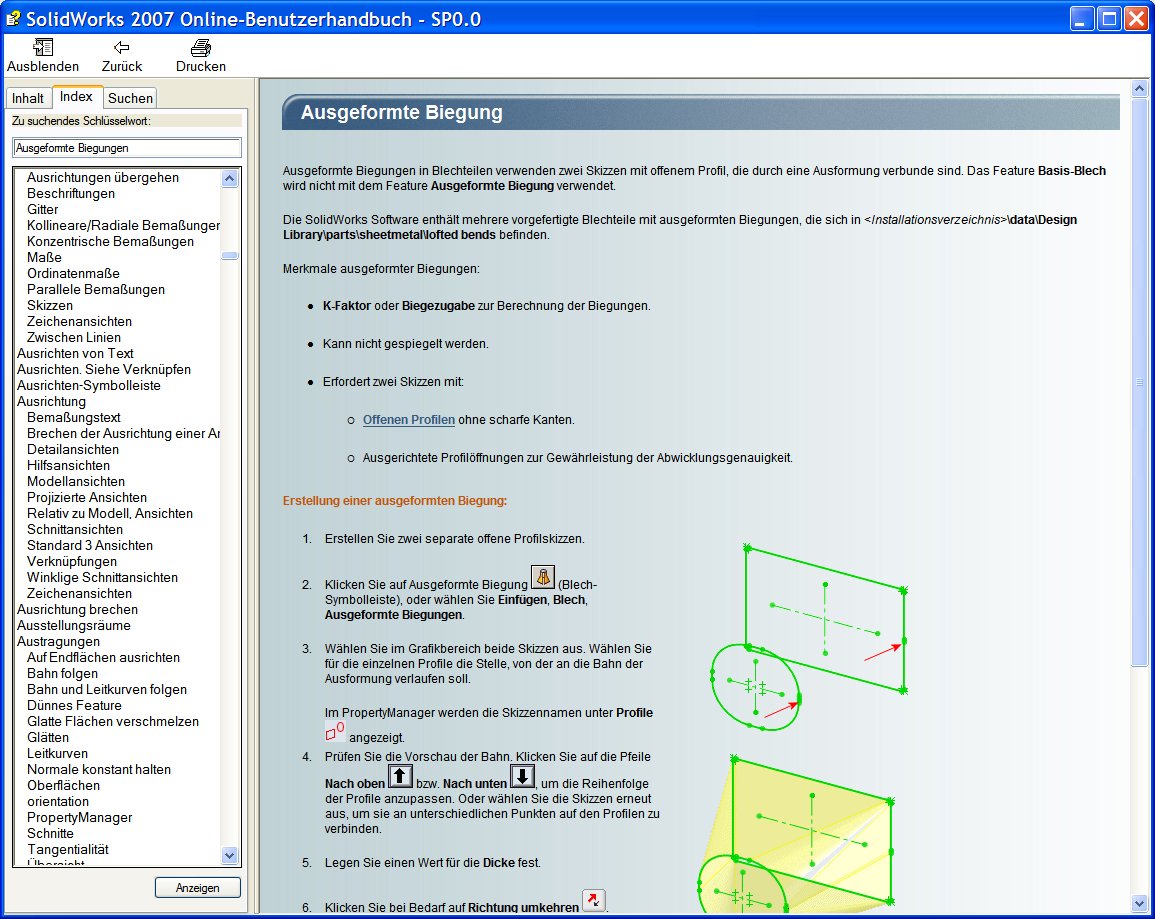The image size is (1155, 919).
Task: Click index list scroll down arrow
Action: pos(230,856)
